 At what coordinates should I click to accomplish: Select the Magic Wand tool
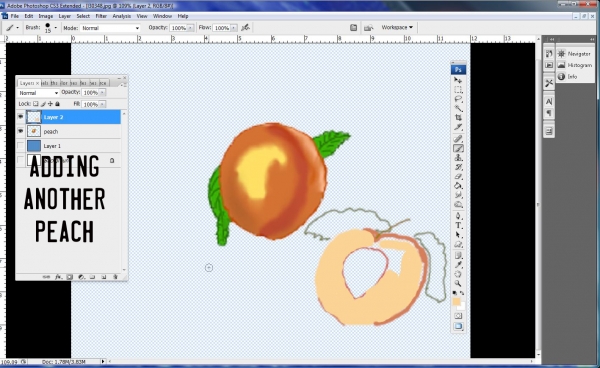(458, 108)
